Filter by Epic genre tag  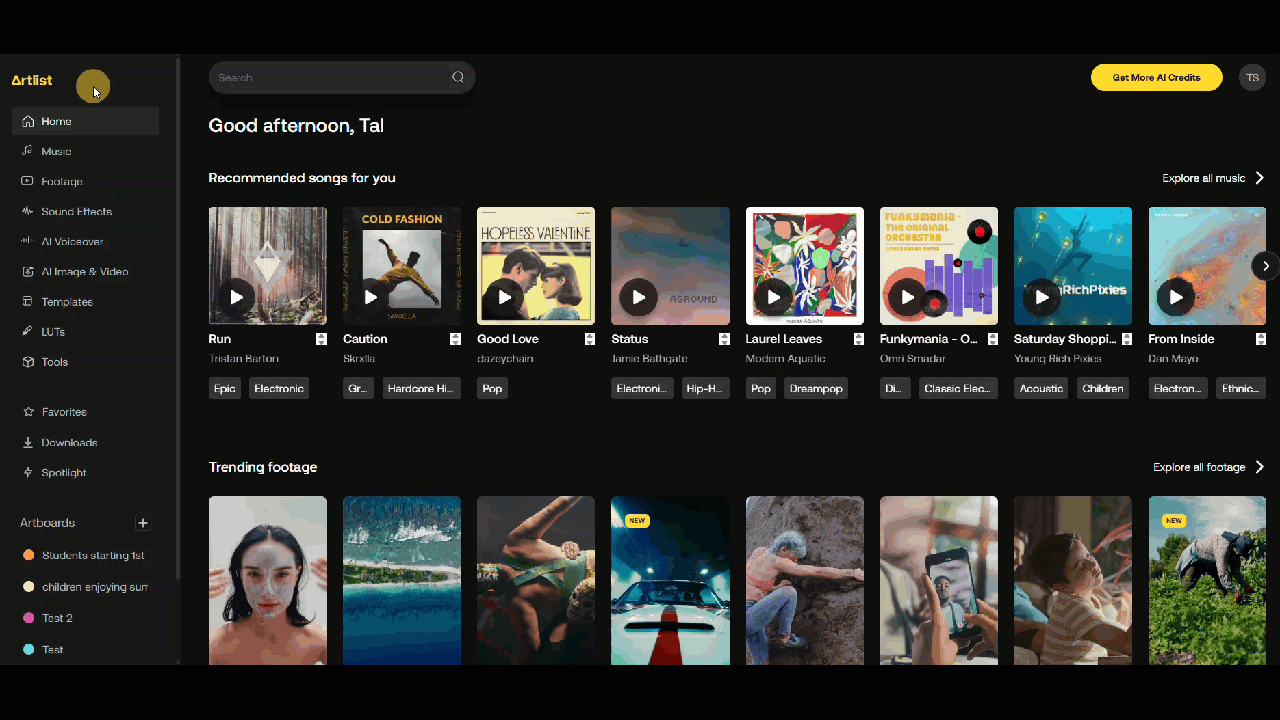point(225,388)
